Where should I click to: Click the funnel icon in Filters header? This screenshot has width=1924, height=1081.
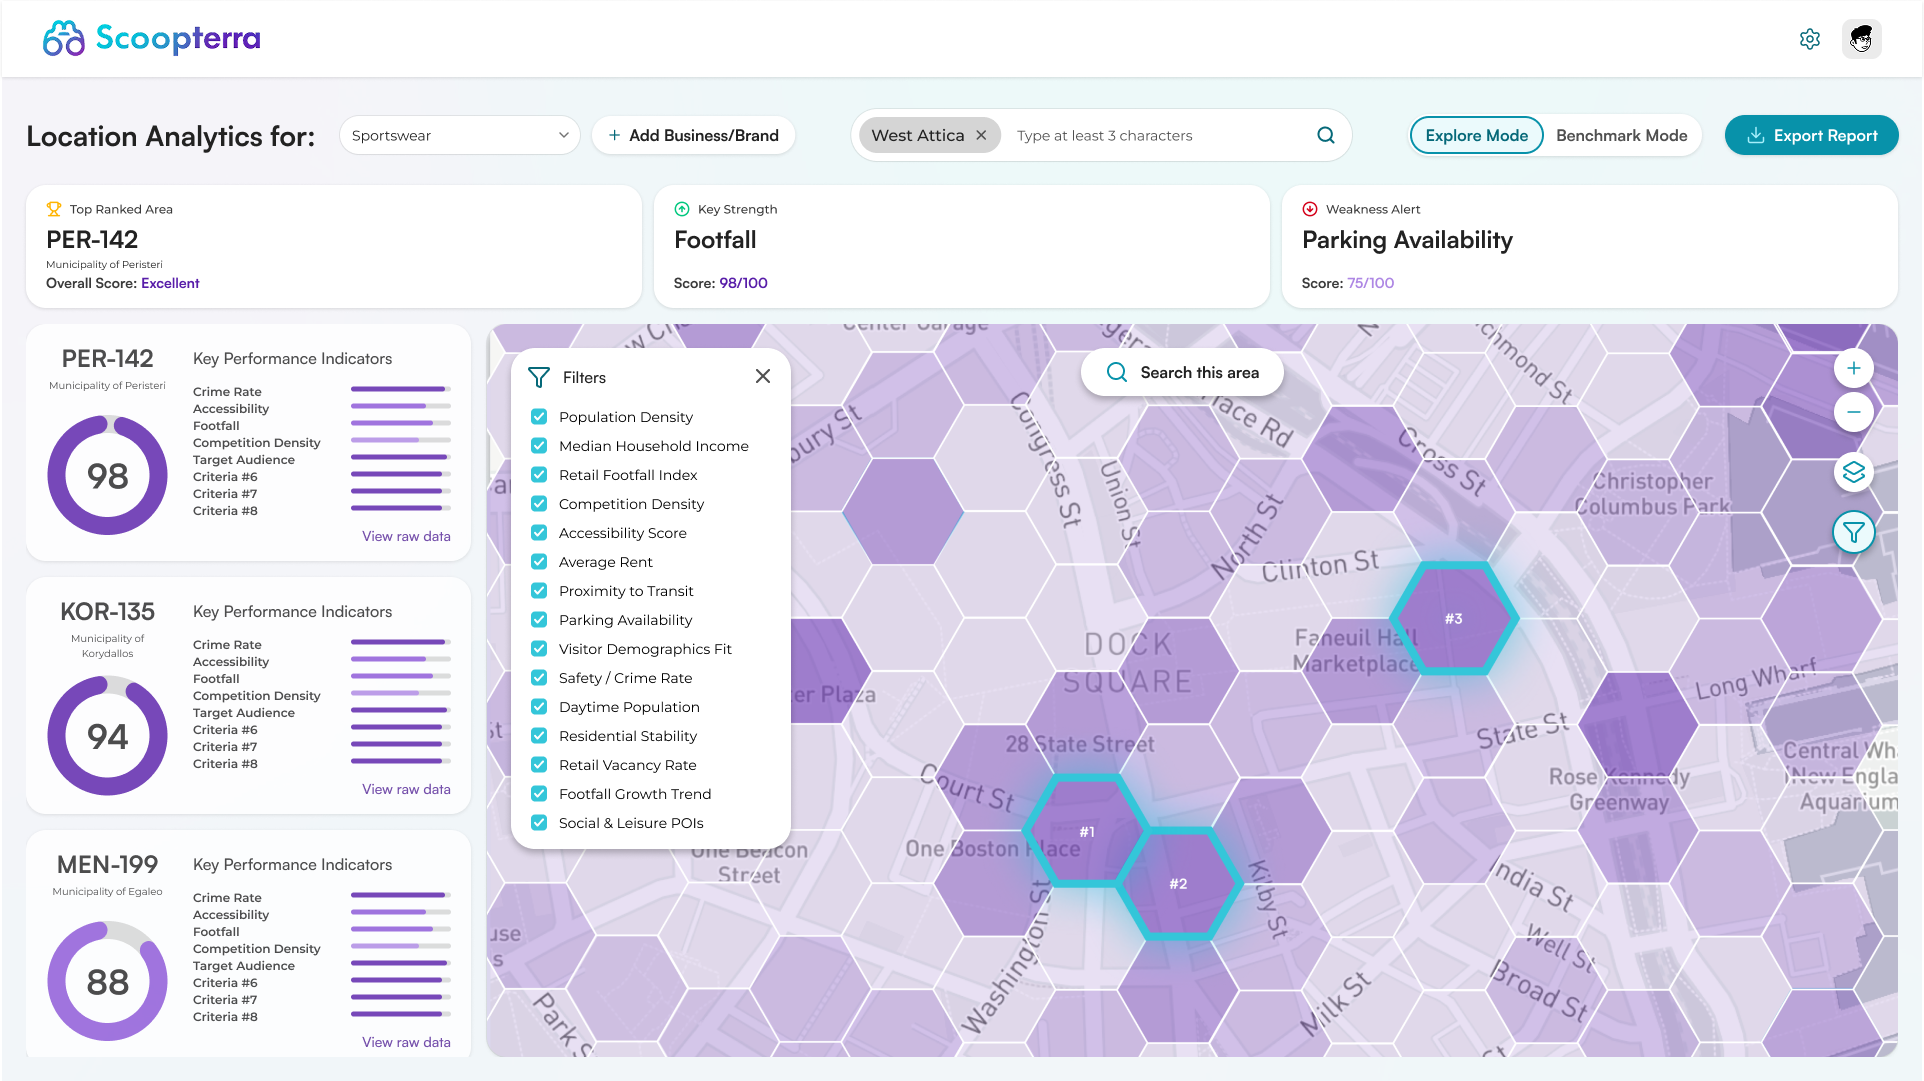pyautogui.click(x=539, y=377)
